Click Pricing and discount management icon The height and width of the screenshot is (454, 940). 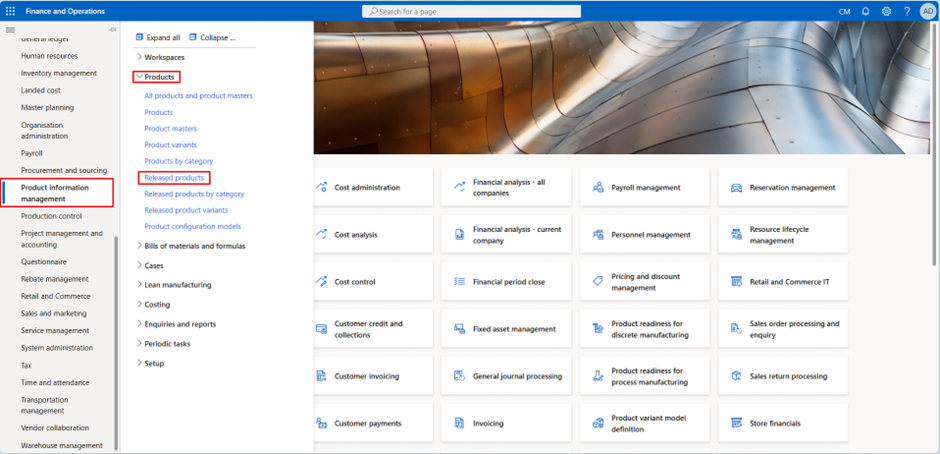(598, 281)
